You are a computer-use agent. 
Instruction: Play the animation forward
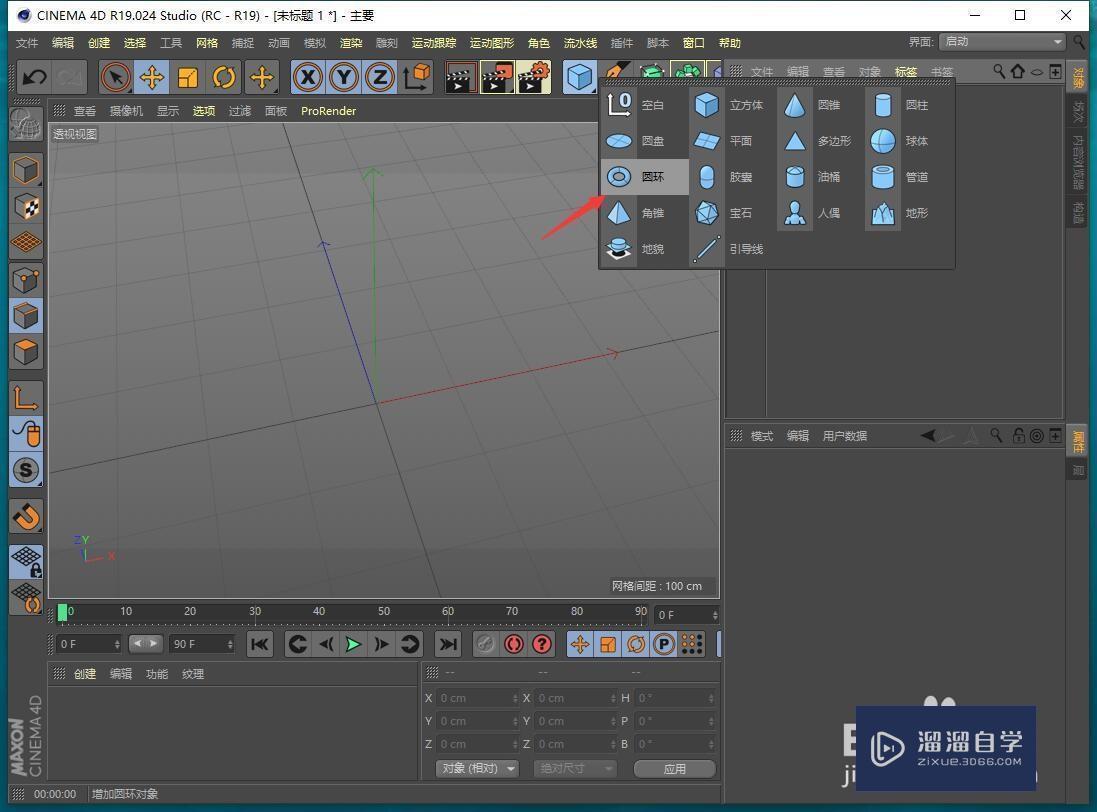point(353,644)
